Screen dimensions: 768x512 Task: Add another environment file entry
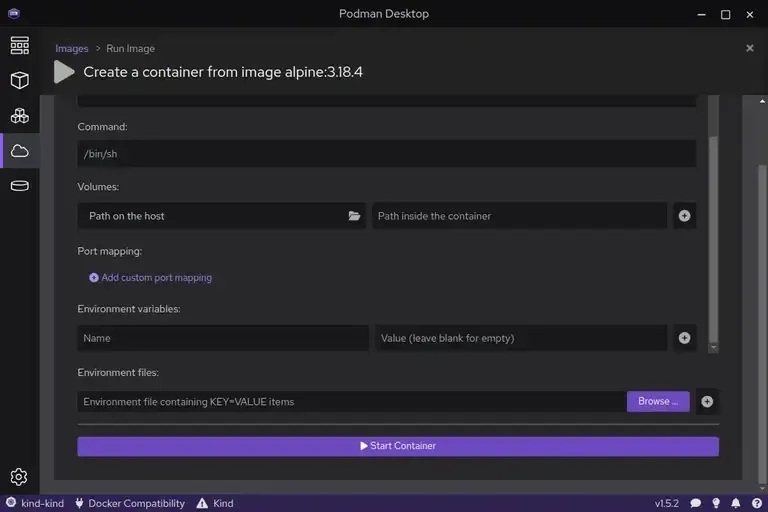point(707,401)
